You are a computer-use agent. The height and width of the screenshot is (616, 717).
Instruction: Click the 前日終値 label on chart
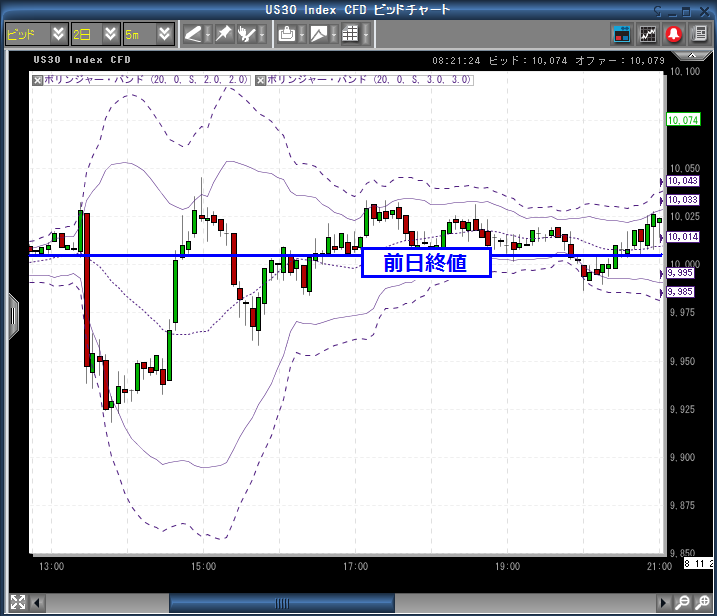425,263
